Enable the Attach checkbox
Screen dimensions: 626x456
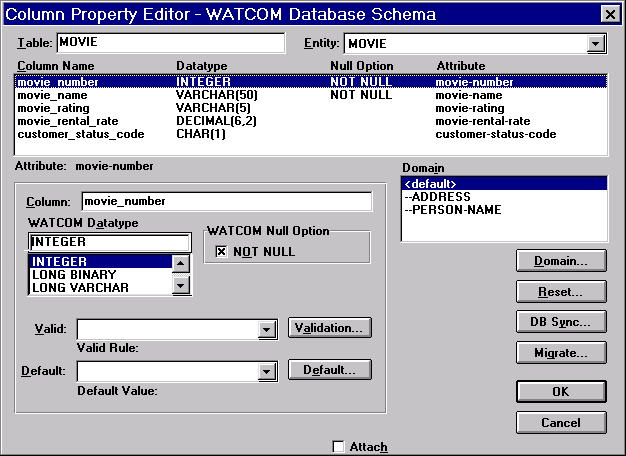(x=338, y=446)
